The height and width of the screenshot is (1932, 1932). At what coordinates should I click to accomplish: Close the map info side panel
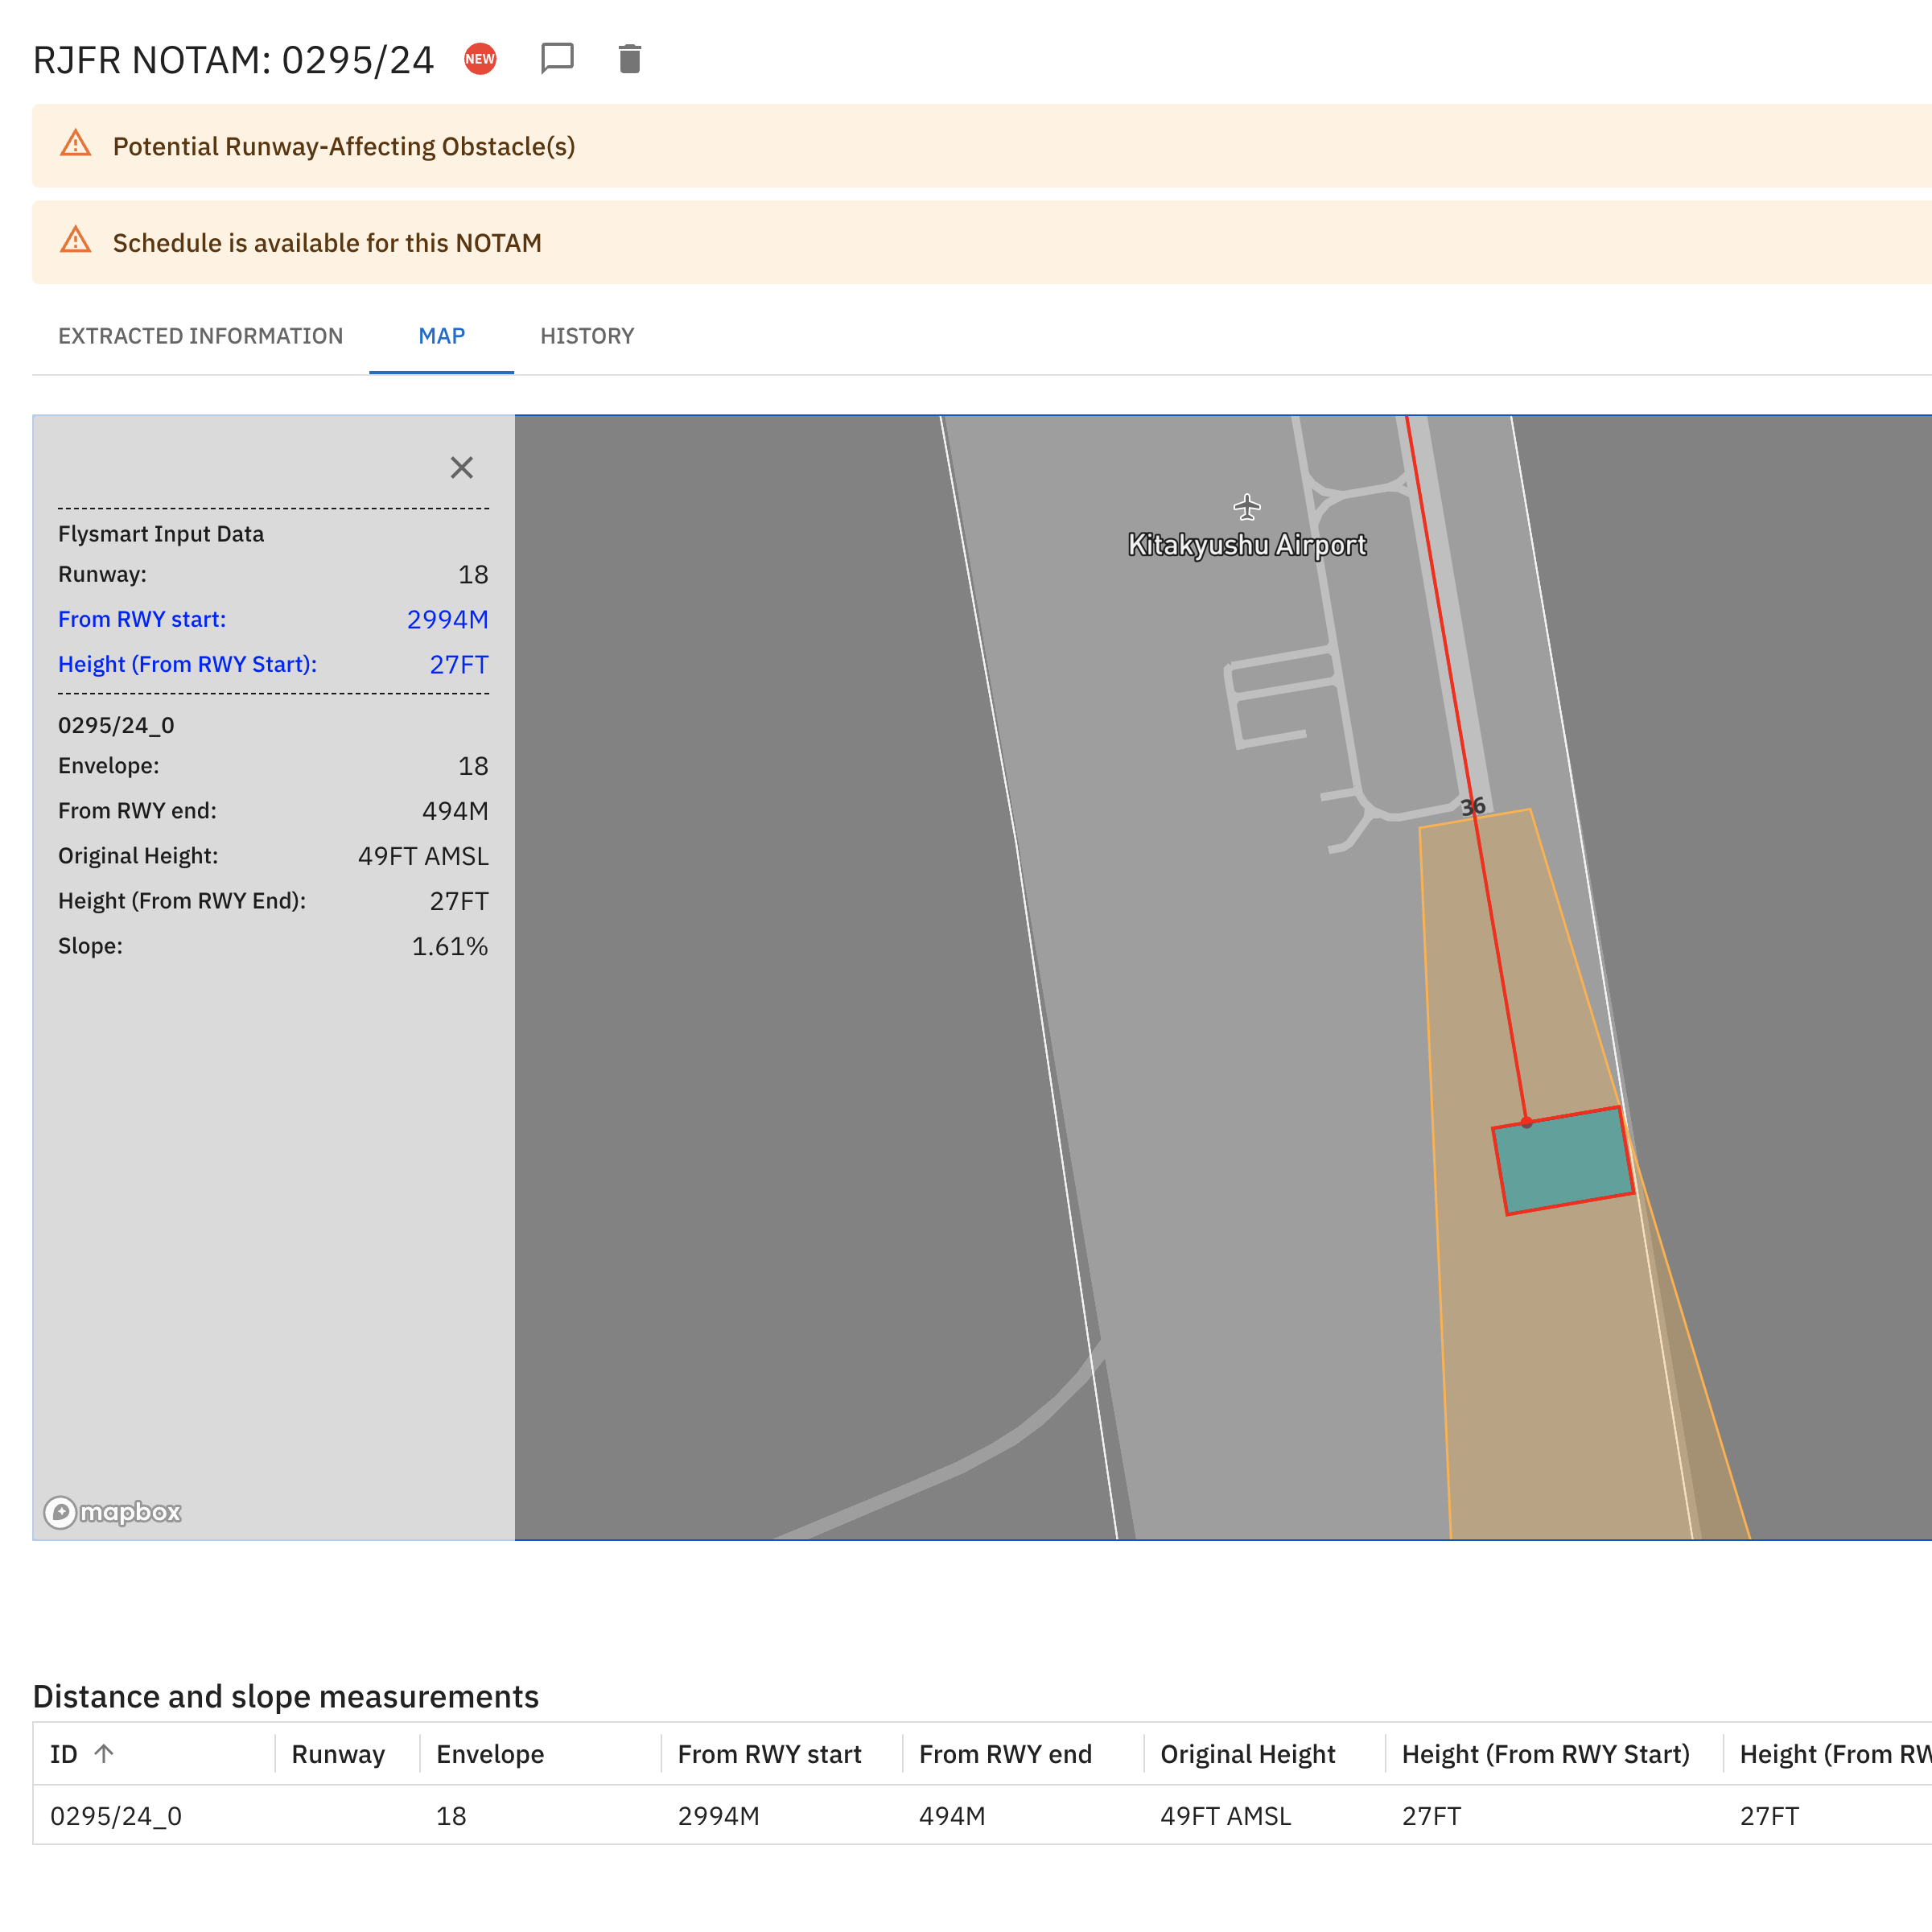pos(461,468)
